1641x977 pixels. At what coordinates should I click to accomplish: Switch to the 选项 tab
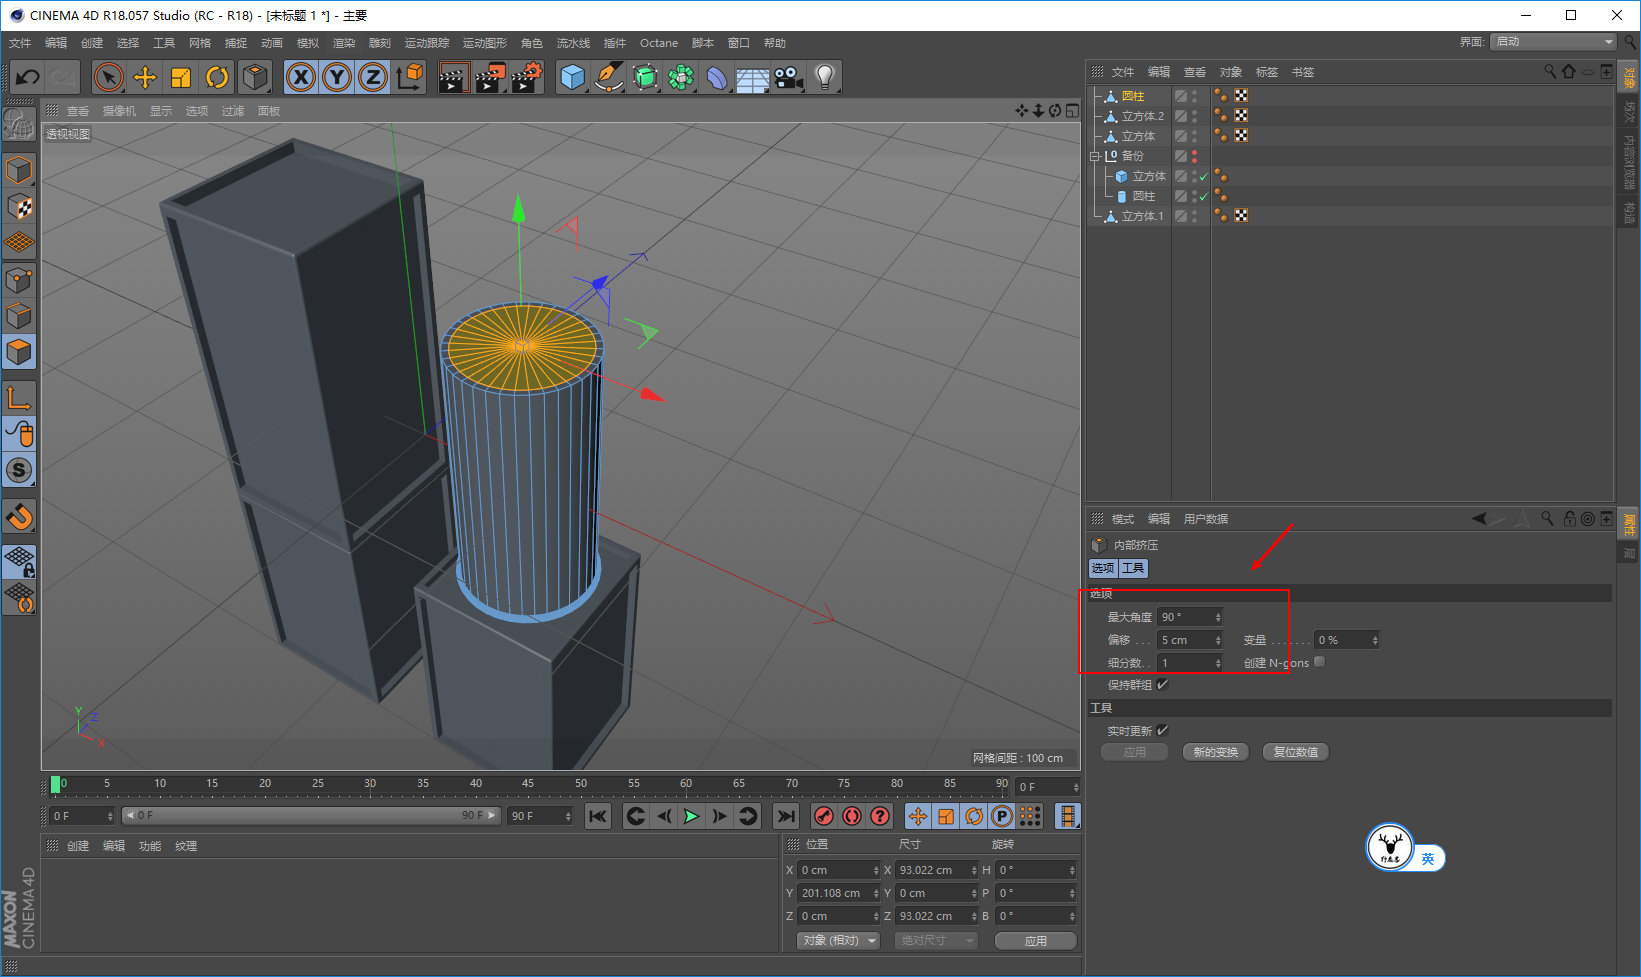click(1103, 568)
